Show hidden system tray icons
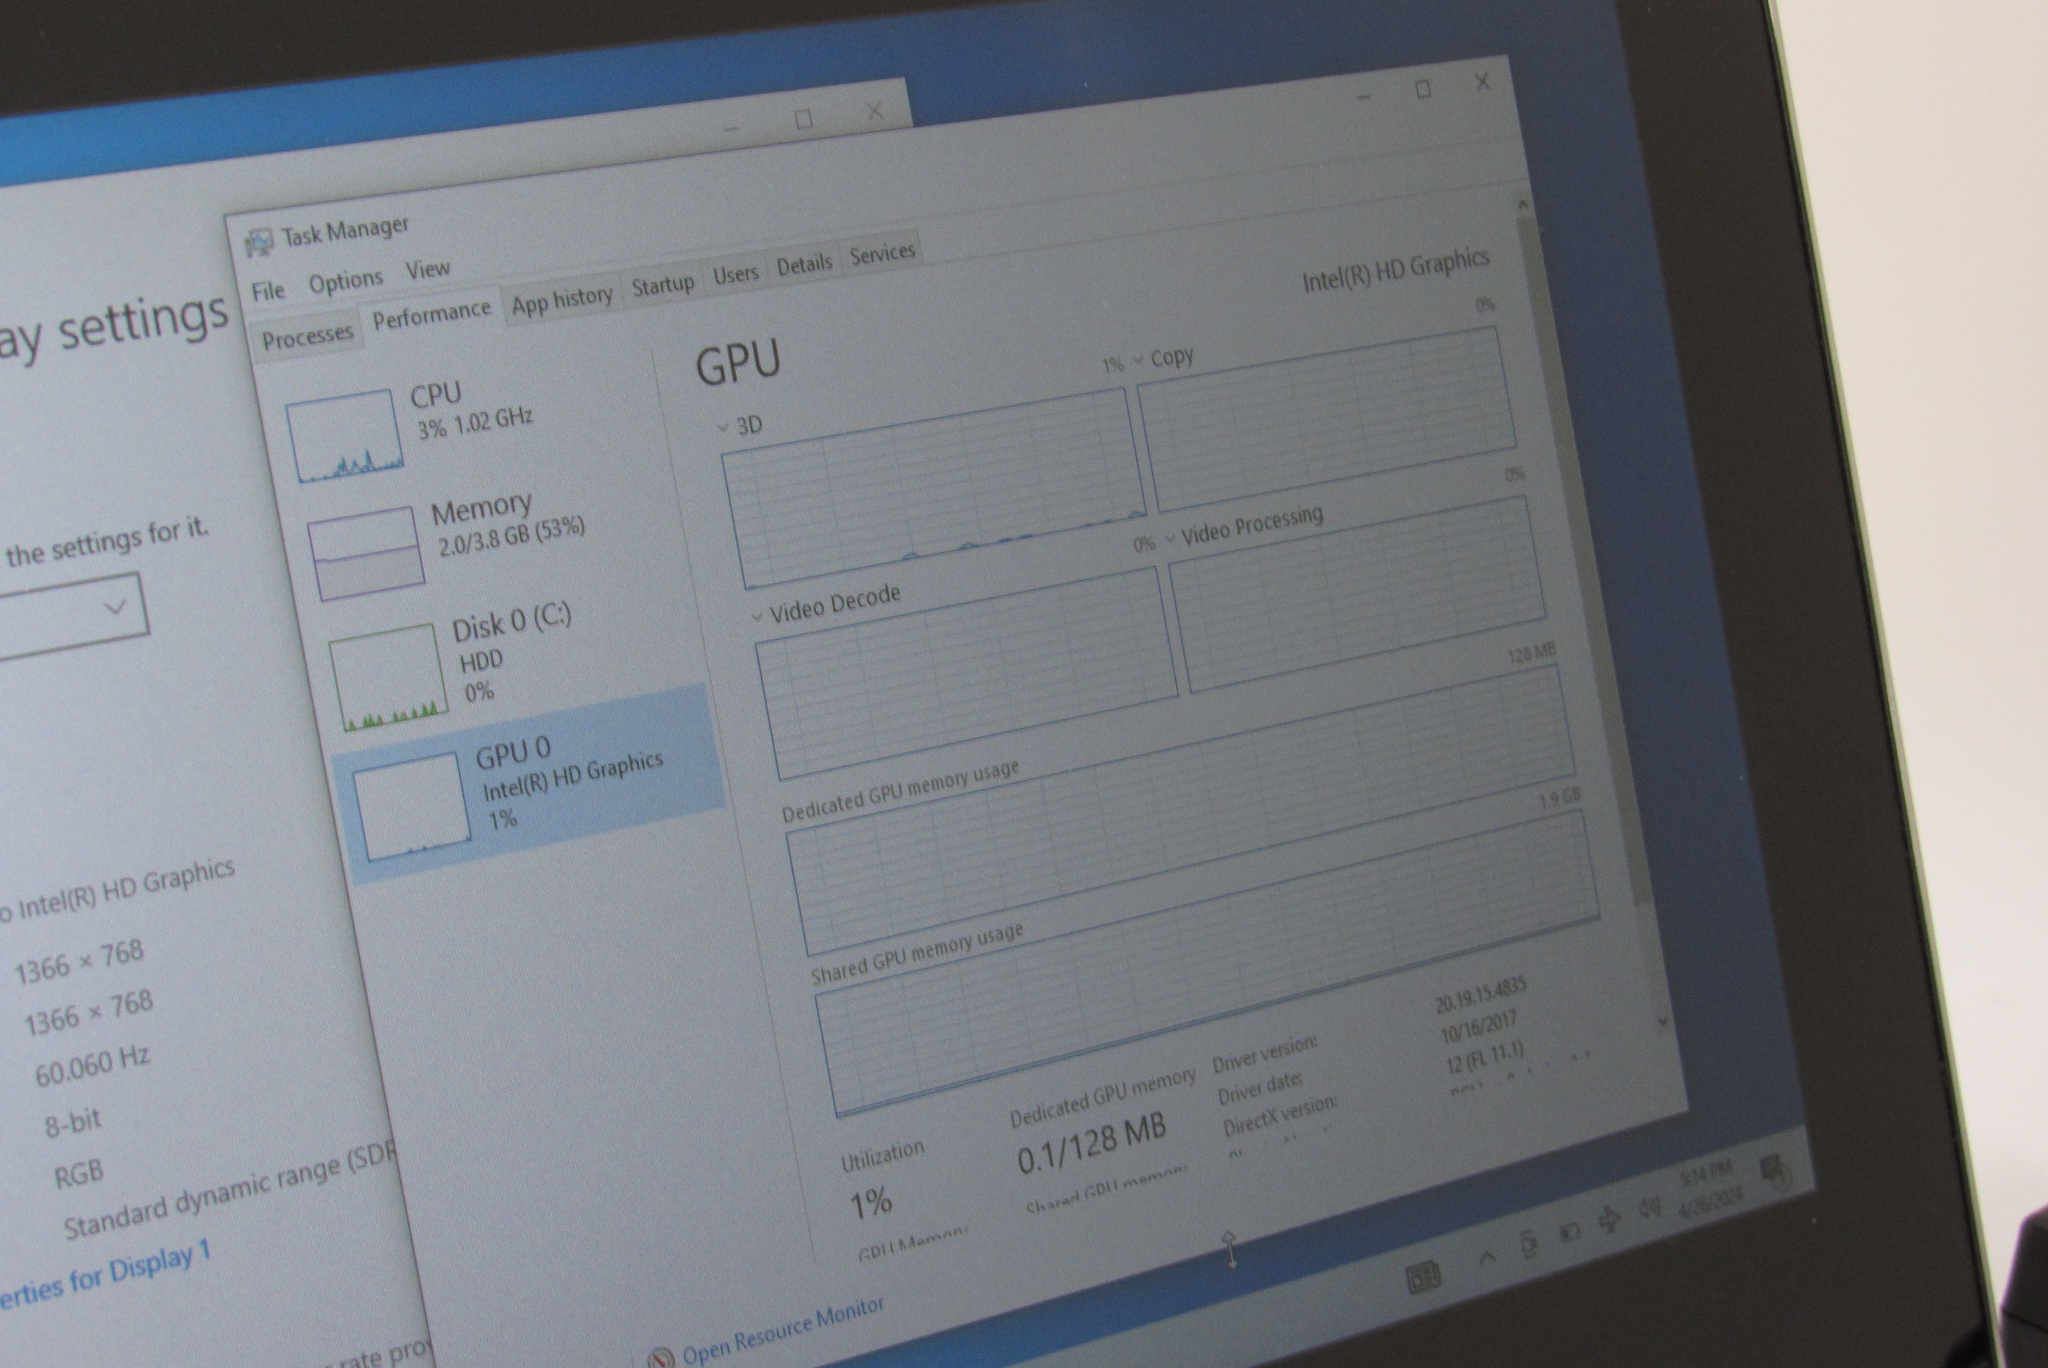Image resolution: width=2048 pixels, height=1368 pixels. point(1487,1257)
